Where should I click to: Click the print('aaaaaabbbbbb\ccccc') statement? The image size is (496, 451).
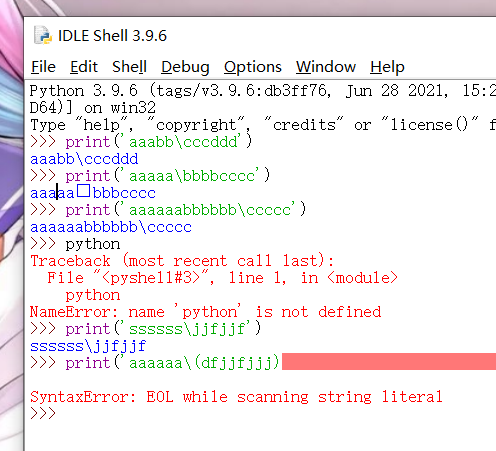tap(186, 210)
